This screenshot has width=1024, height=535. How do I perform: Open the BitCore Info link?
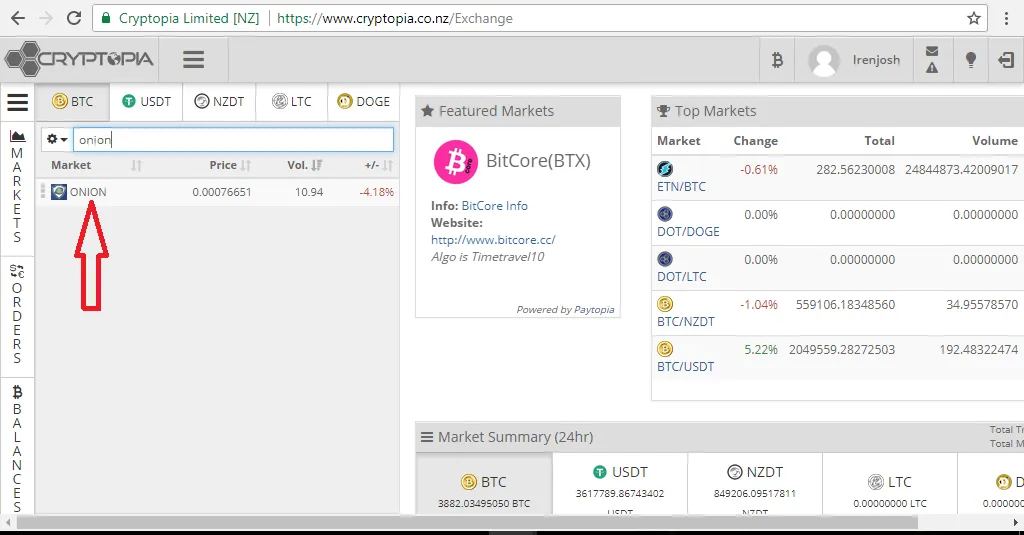(x=494, y=206)
